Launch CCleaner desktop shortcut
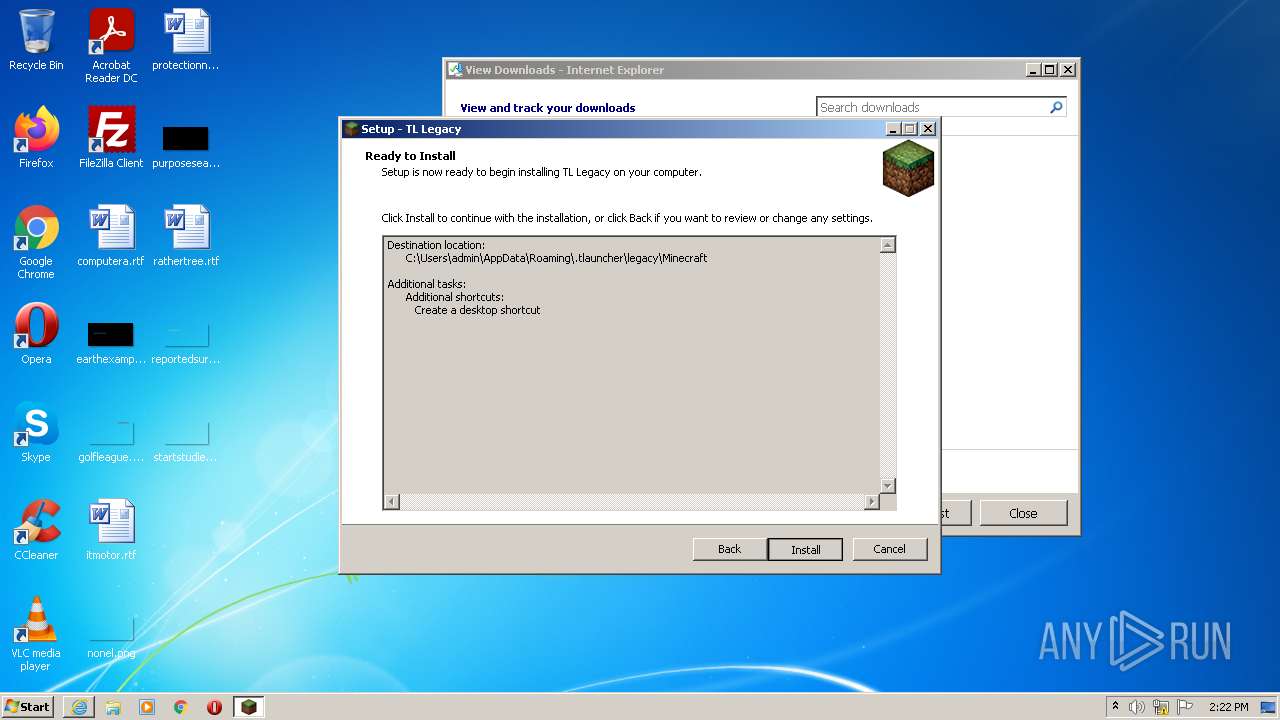 click(x=36, y=530)
